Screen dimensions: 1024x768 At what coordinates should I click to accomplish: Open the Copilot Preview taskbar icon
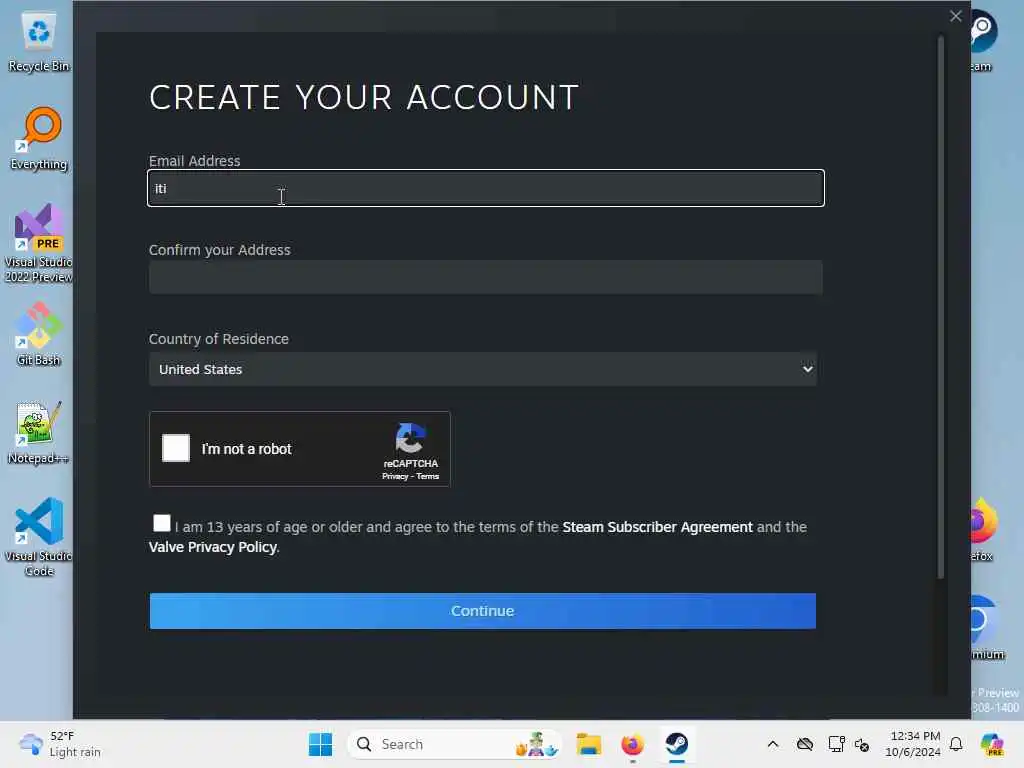(992, 744)
